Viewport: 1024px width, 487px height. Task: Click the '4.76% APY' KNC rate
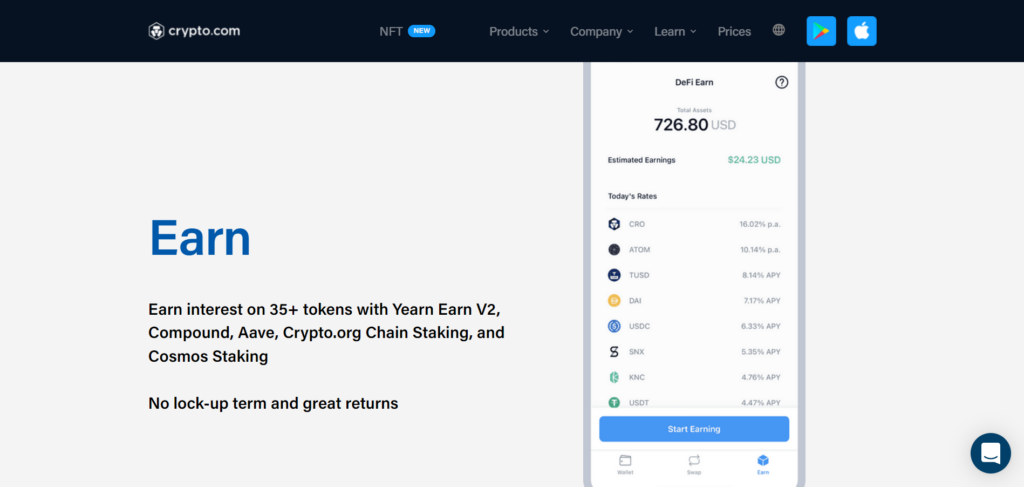tap(761, 377)
